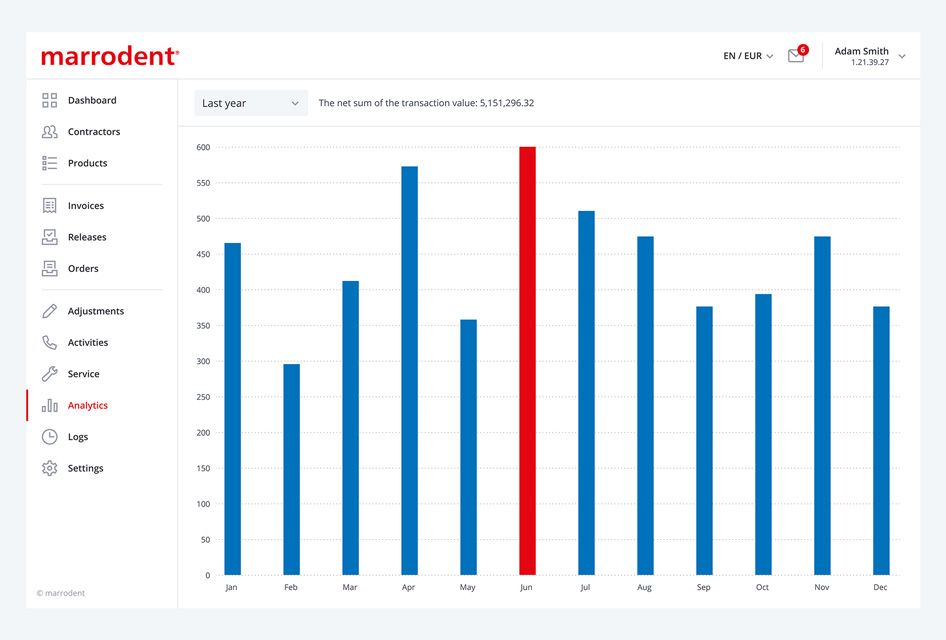Viewport: 946px width, 640px height.
Task: Click the Logs clock icon
Action: pos(49,437)
